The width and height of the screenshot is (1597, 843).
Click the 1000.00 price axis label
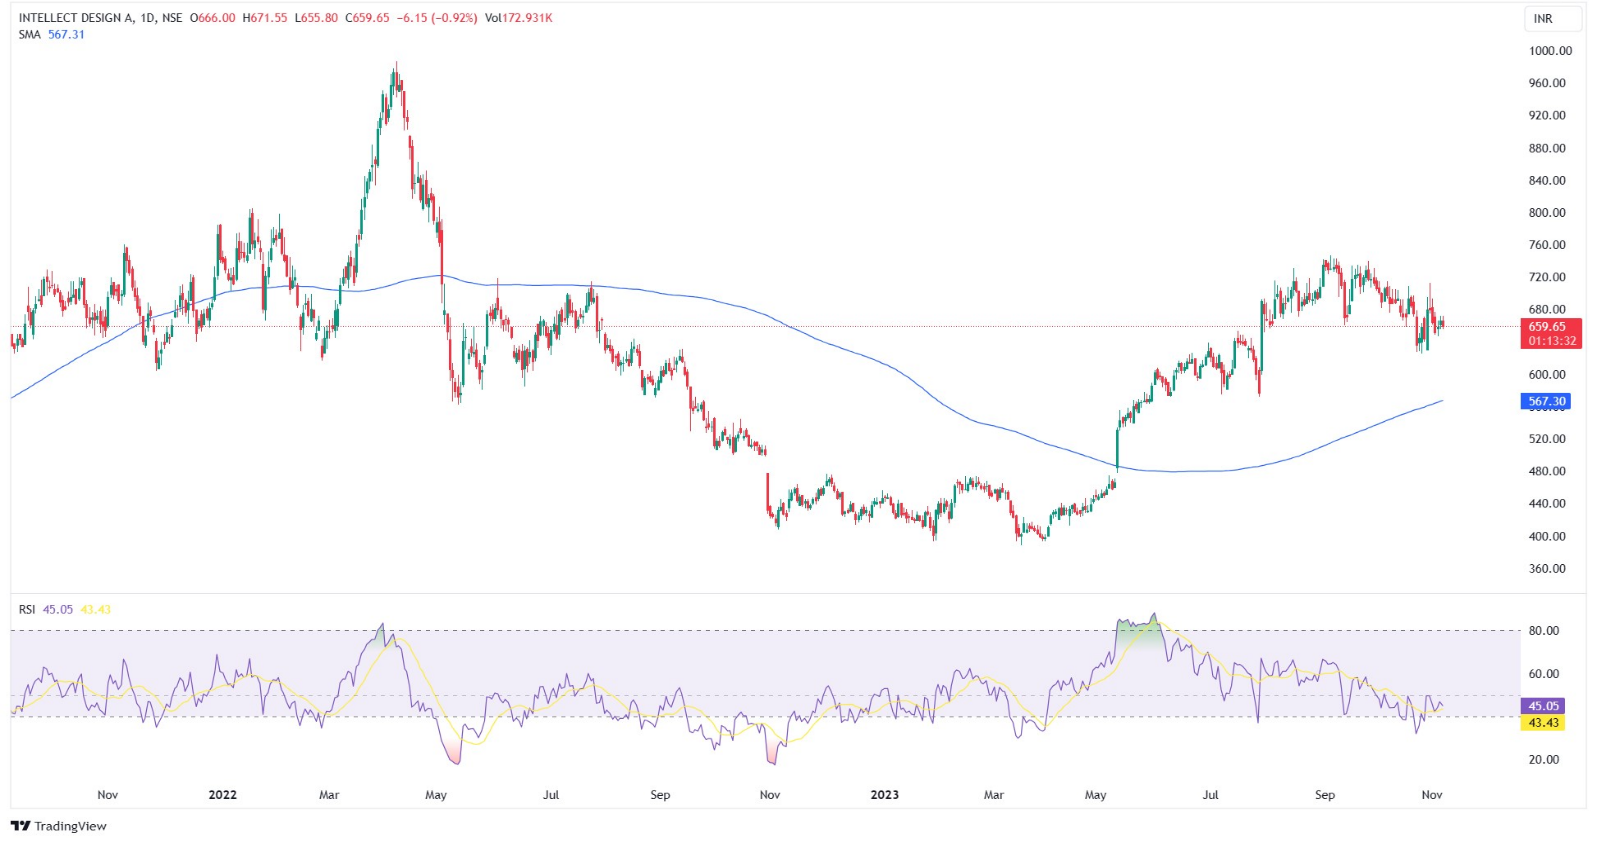[1549, 51]
